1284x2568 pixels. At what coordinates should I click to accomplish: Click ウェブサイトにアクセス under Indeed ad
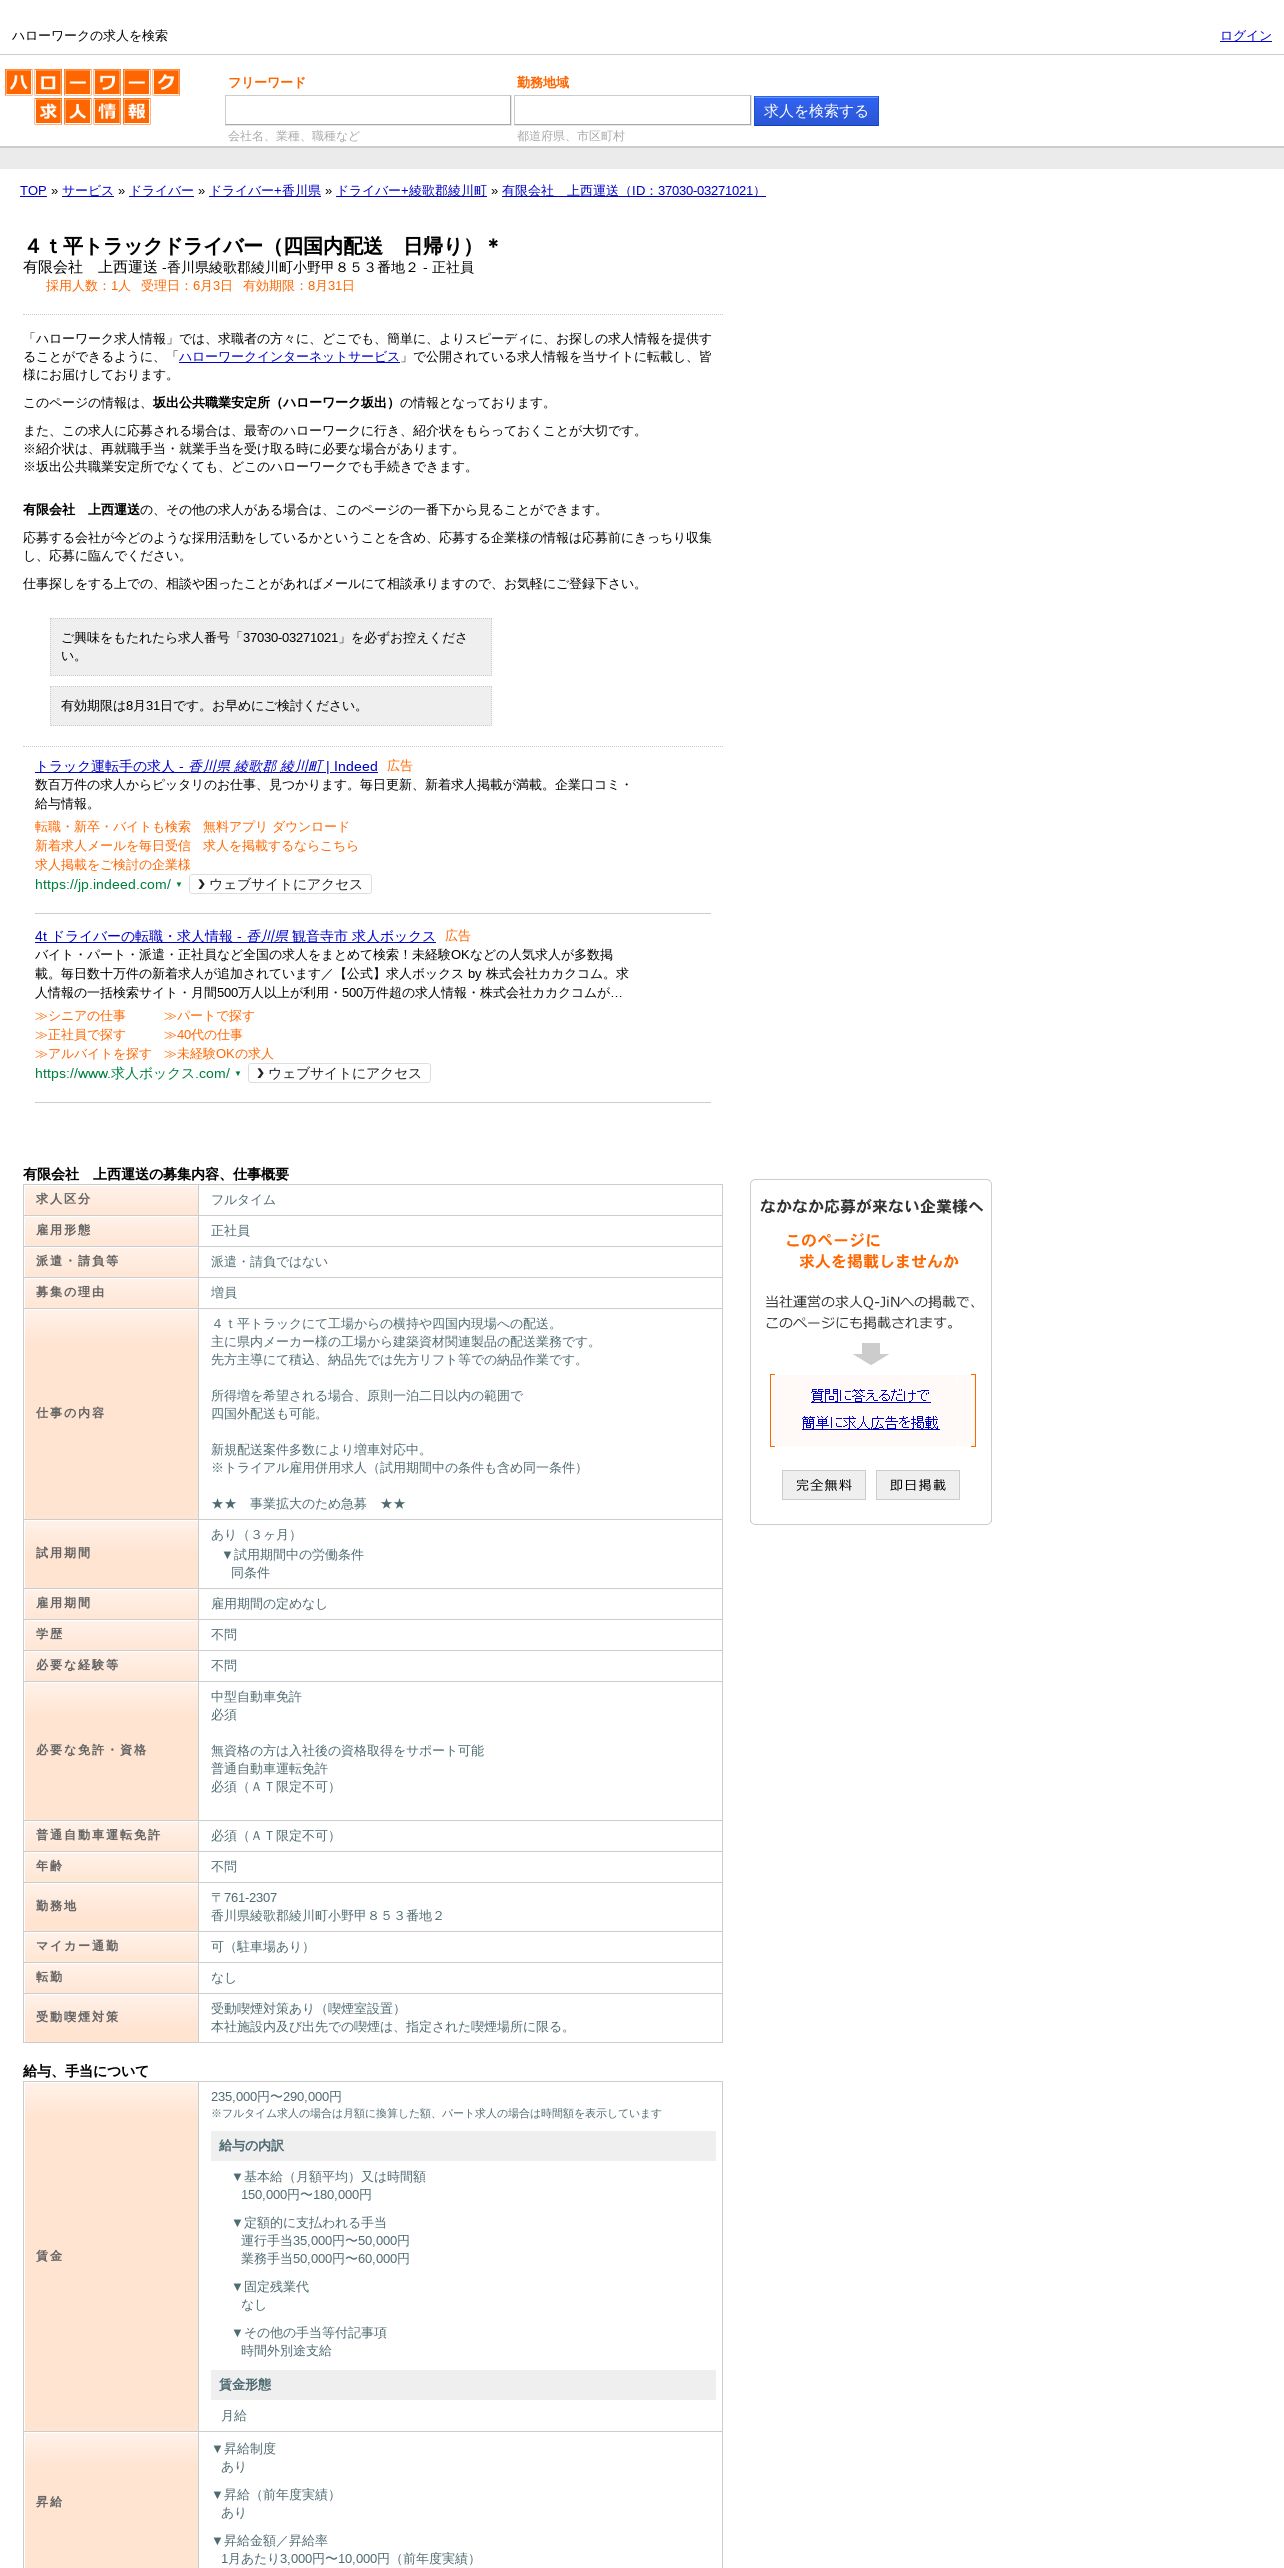280,884
